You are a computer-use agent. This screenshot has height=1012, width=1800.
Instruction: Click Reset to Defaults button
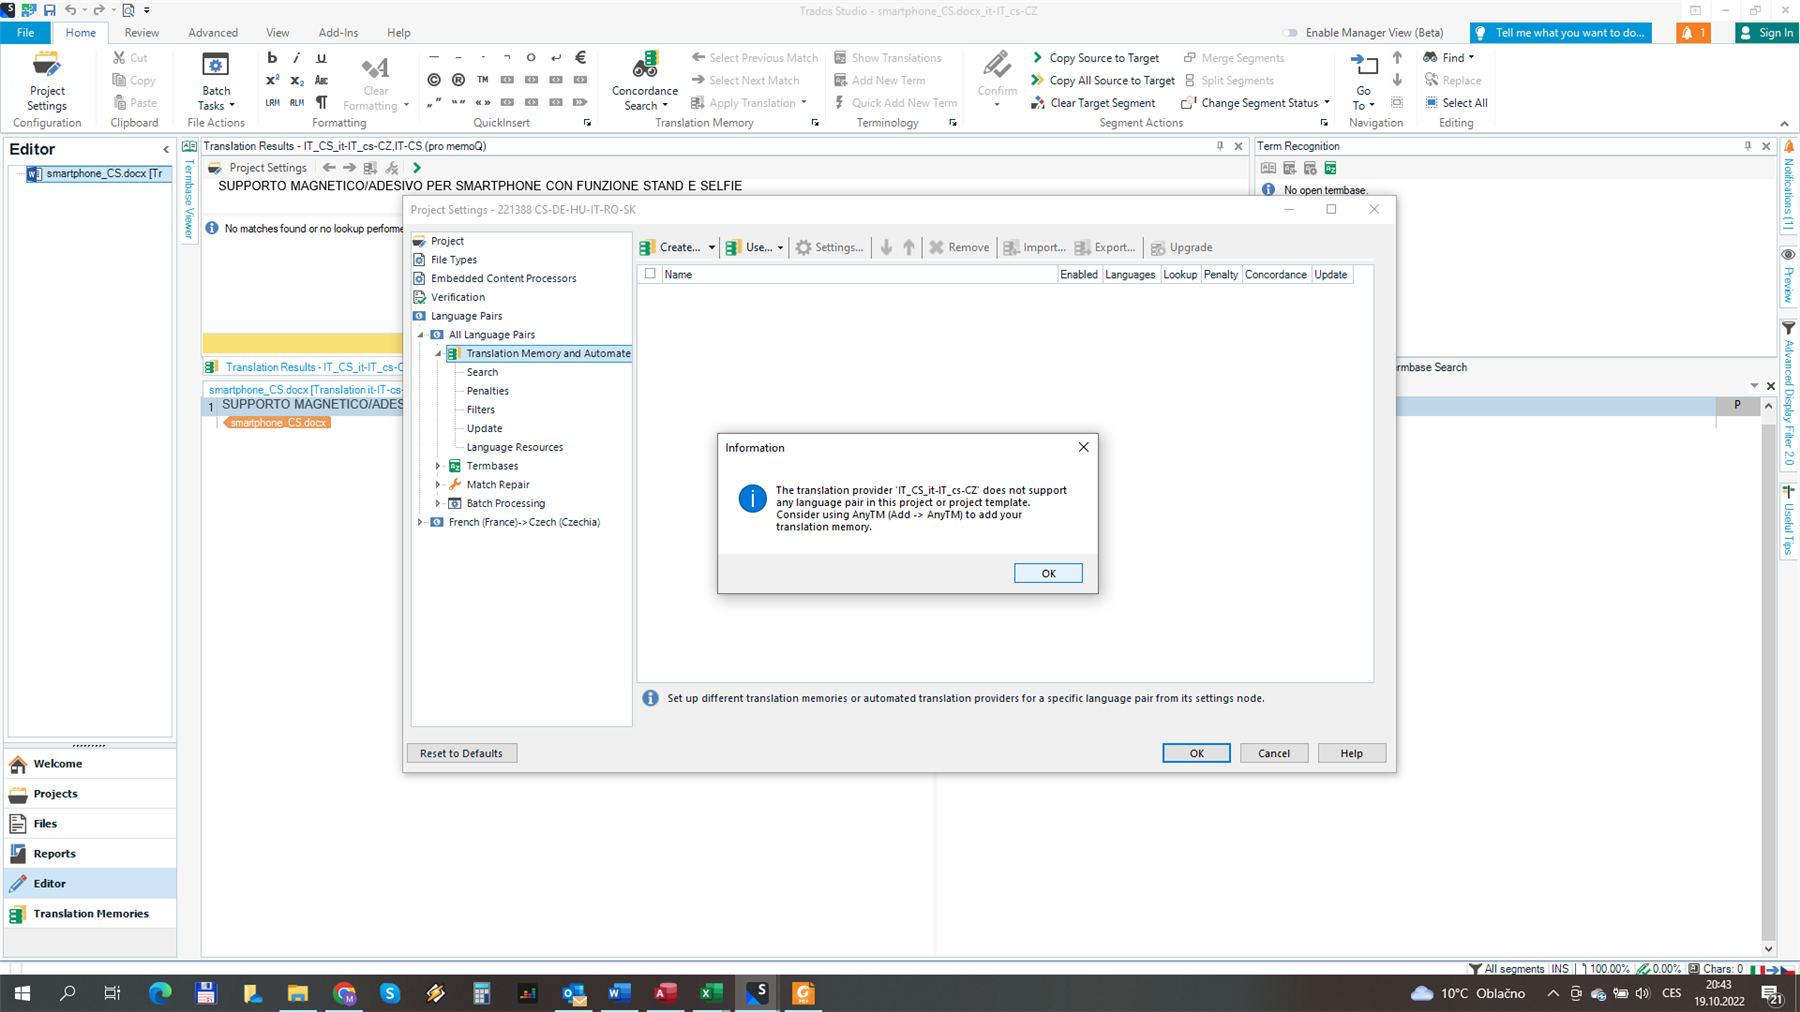point(461,753)
